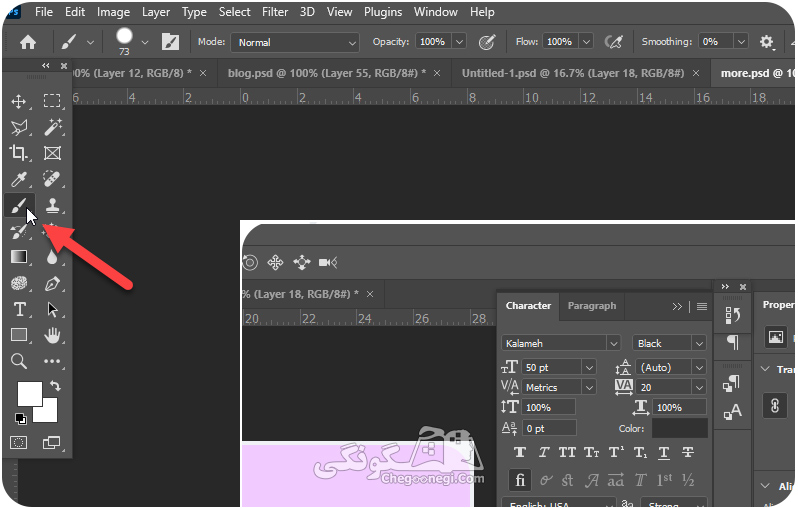798x508 pixels.
Task: Change the screen mode icon
Action: coord(51,443)
